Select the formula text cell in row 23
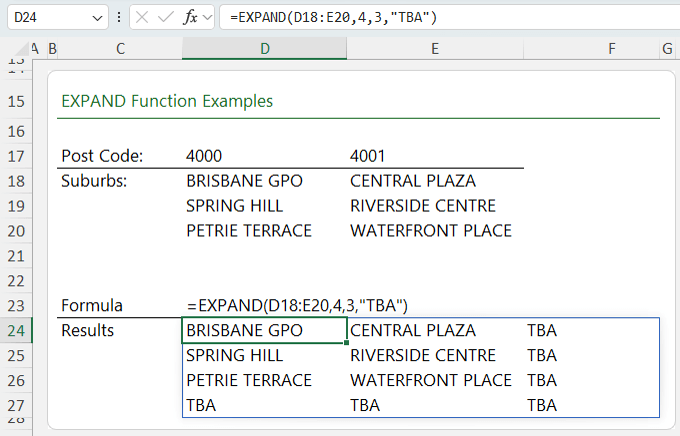The height and width of the screenshot is (436, 680). (298, 305)
